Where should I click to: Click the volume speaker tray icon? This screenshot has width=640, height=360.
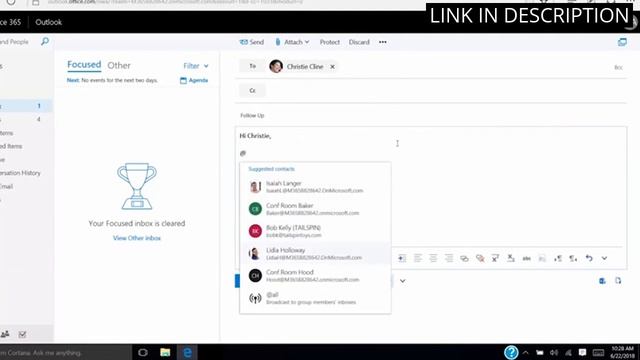click(x=554, y=353)
